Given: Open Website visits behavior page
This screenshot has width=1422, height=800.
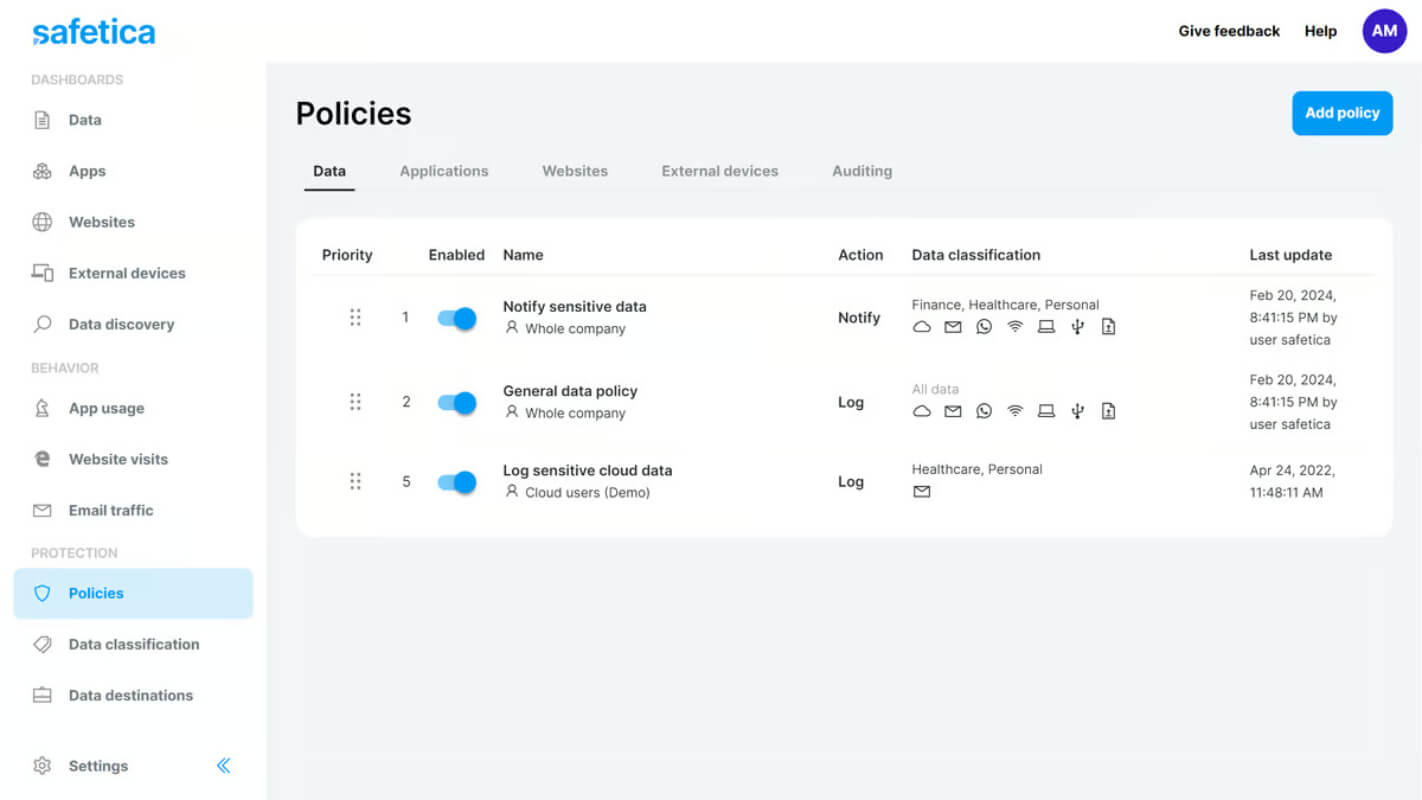Looking at the screenshot, I should 118,459.
